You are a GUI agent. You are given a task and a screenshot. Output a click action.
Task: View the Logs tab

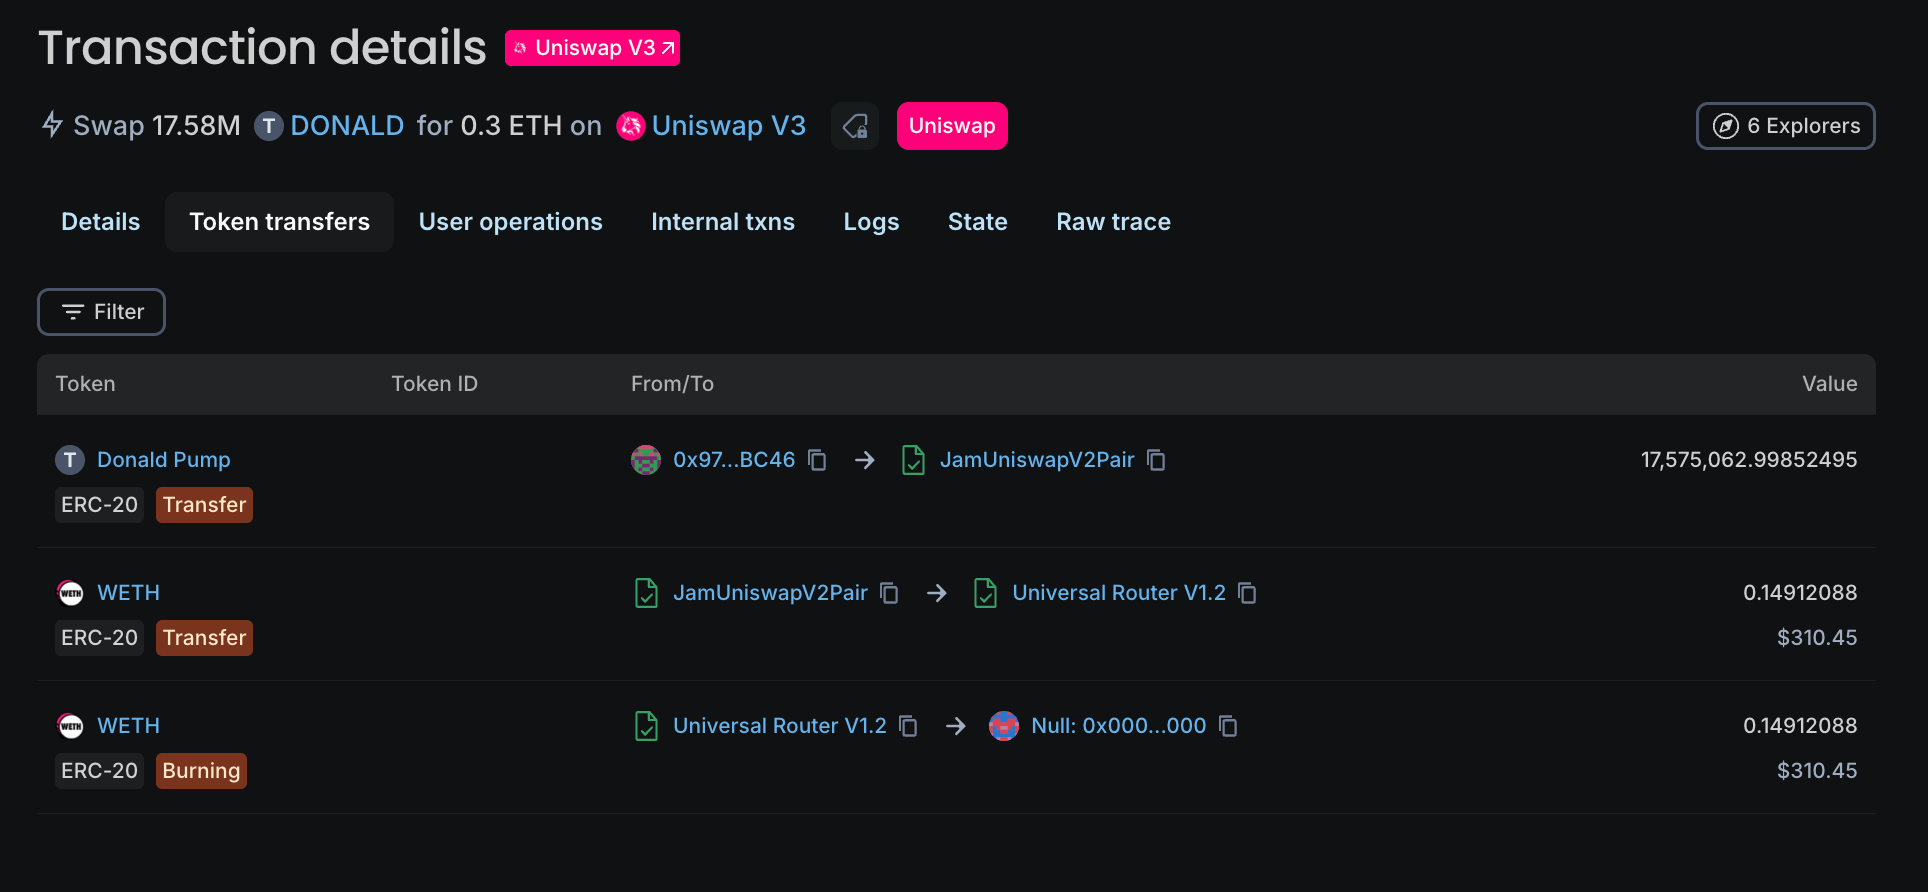tap(872, 222)
